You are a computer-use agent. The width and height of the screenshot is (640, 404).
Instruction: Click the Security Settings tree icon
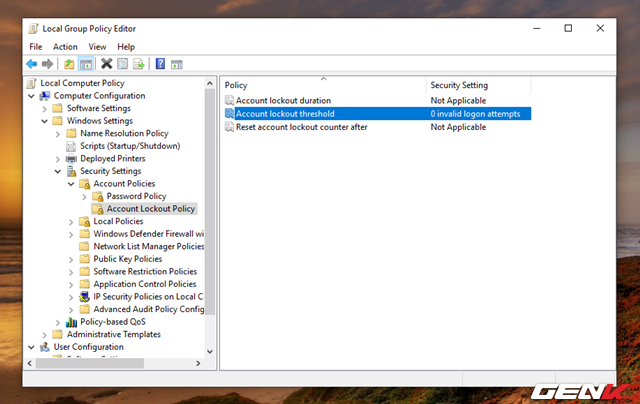click(x=72, y=171)
